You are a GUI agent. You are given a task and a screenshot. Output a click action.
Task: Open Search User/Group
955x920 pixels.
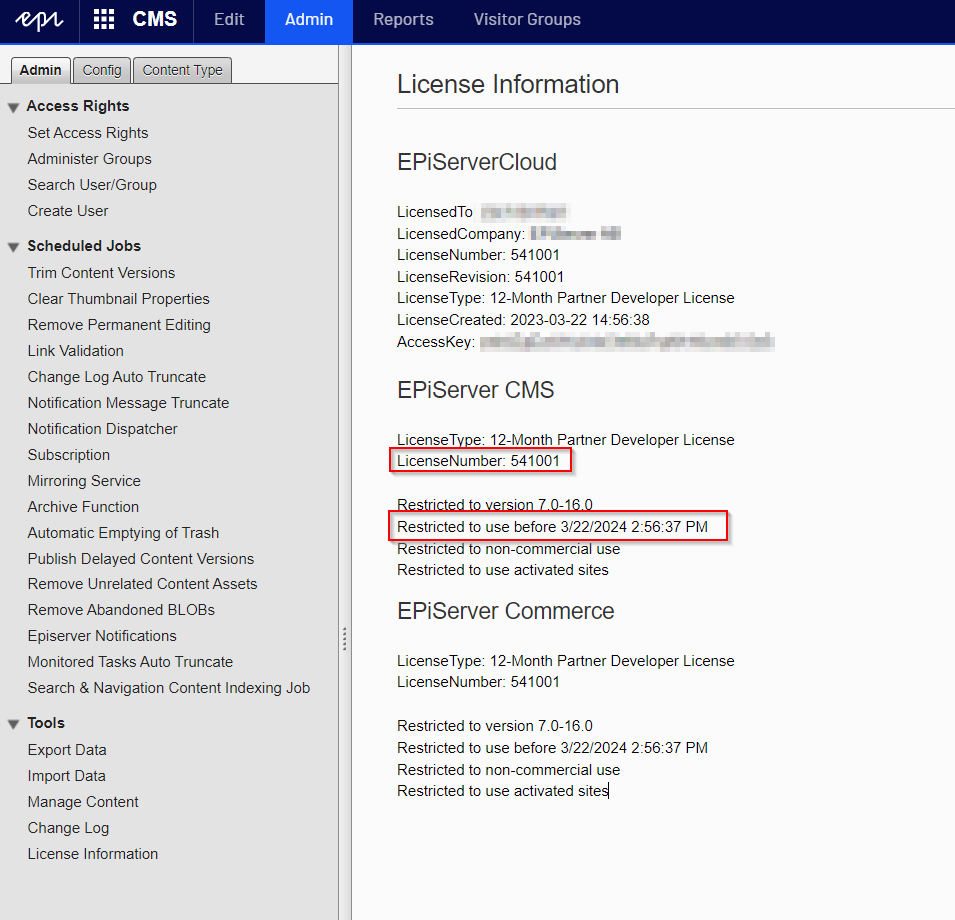(x=92, y=184)
